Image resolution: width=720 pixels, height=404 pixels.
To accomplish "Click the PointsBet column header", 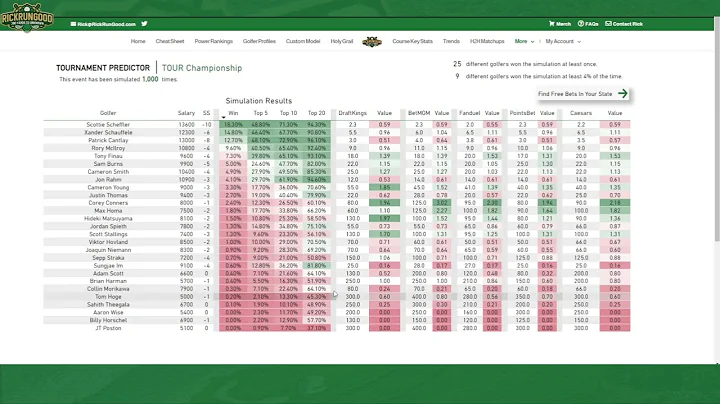I will (522, 113).
